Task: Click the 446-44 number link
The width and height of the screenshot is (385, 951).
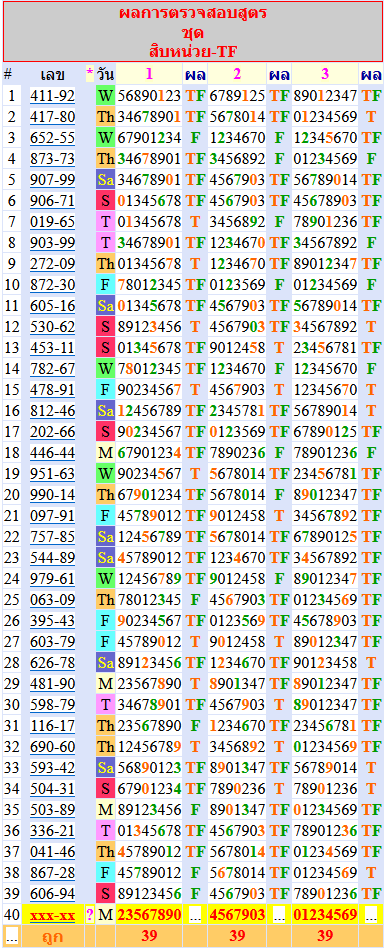Action: [53, 452]
